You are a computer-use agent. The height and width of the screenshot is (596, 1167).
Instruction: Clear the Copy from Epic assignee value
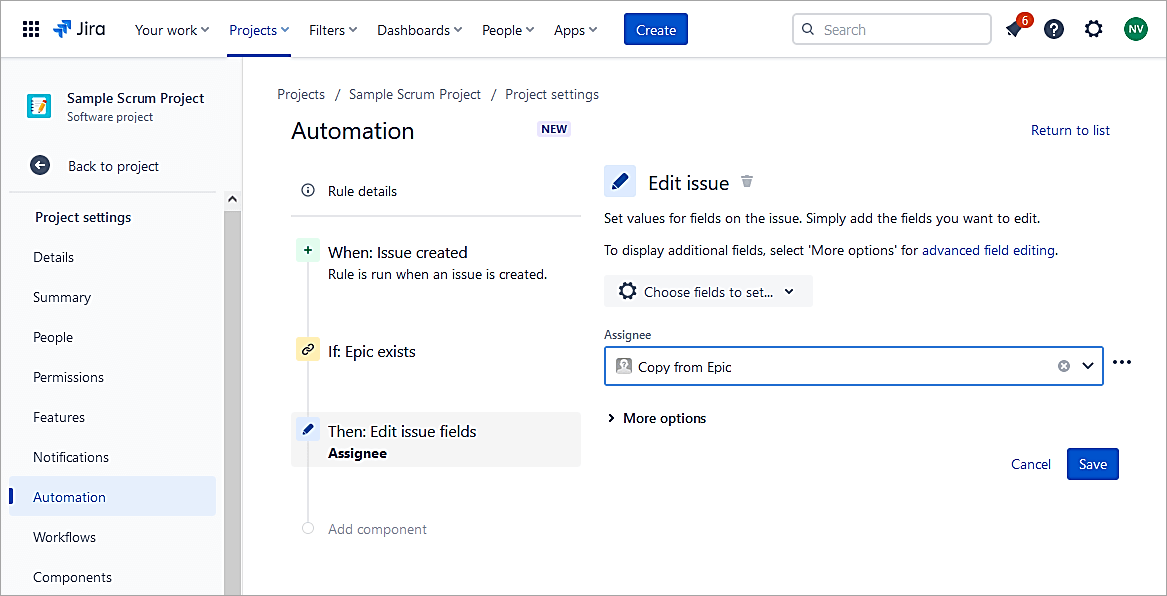pyautogui.click(x=1064, y=366)
